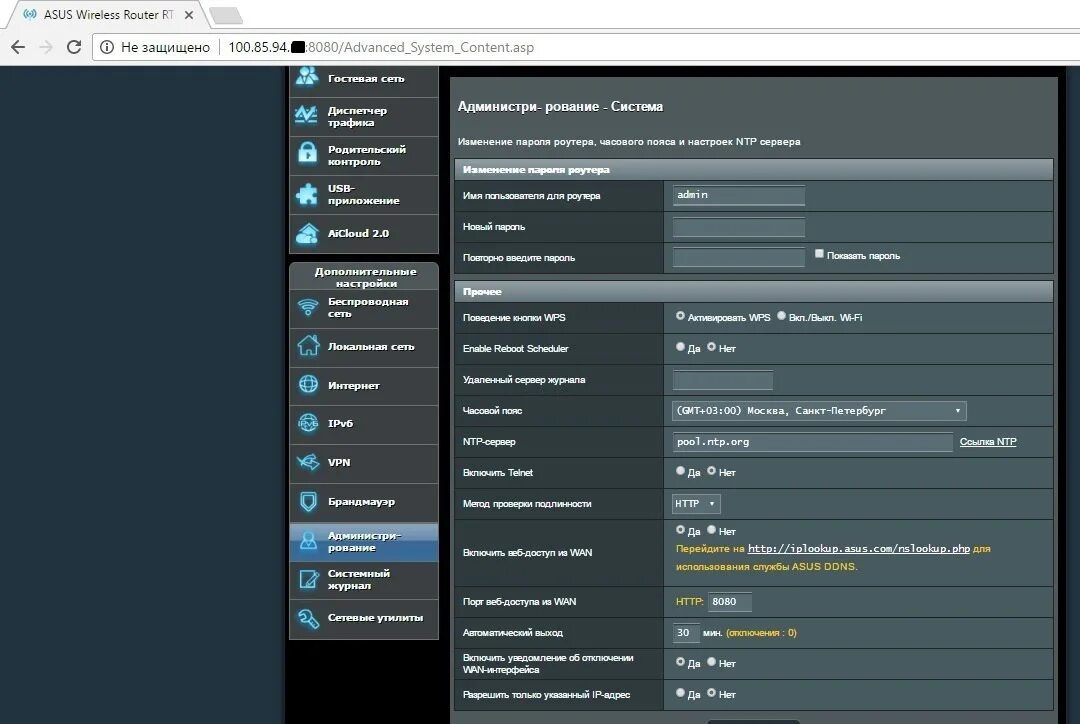Click the remote log server field
Screen dimensions: 1080x724
pos(723,380)
